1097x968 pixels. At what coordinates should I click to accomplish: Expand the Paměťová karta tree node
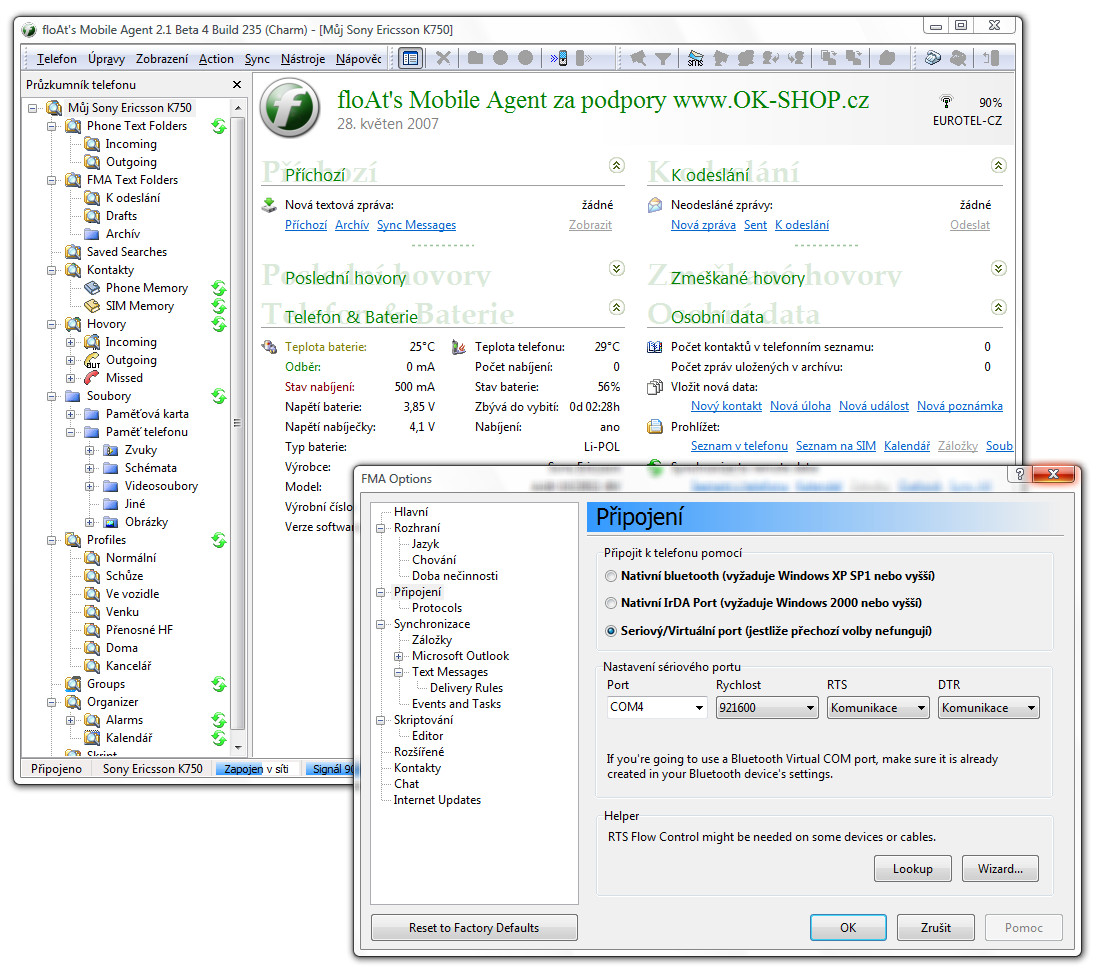[x=71, y=415]
